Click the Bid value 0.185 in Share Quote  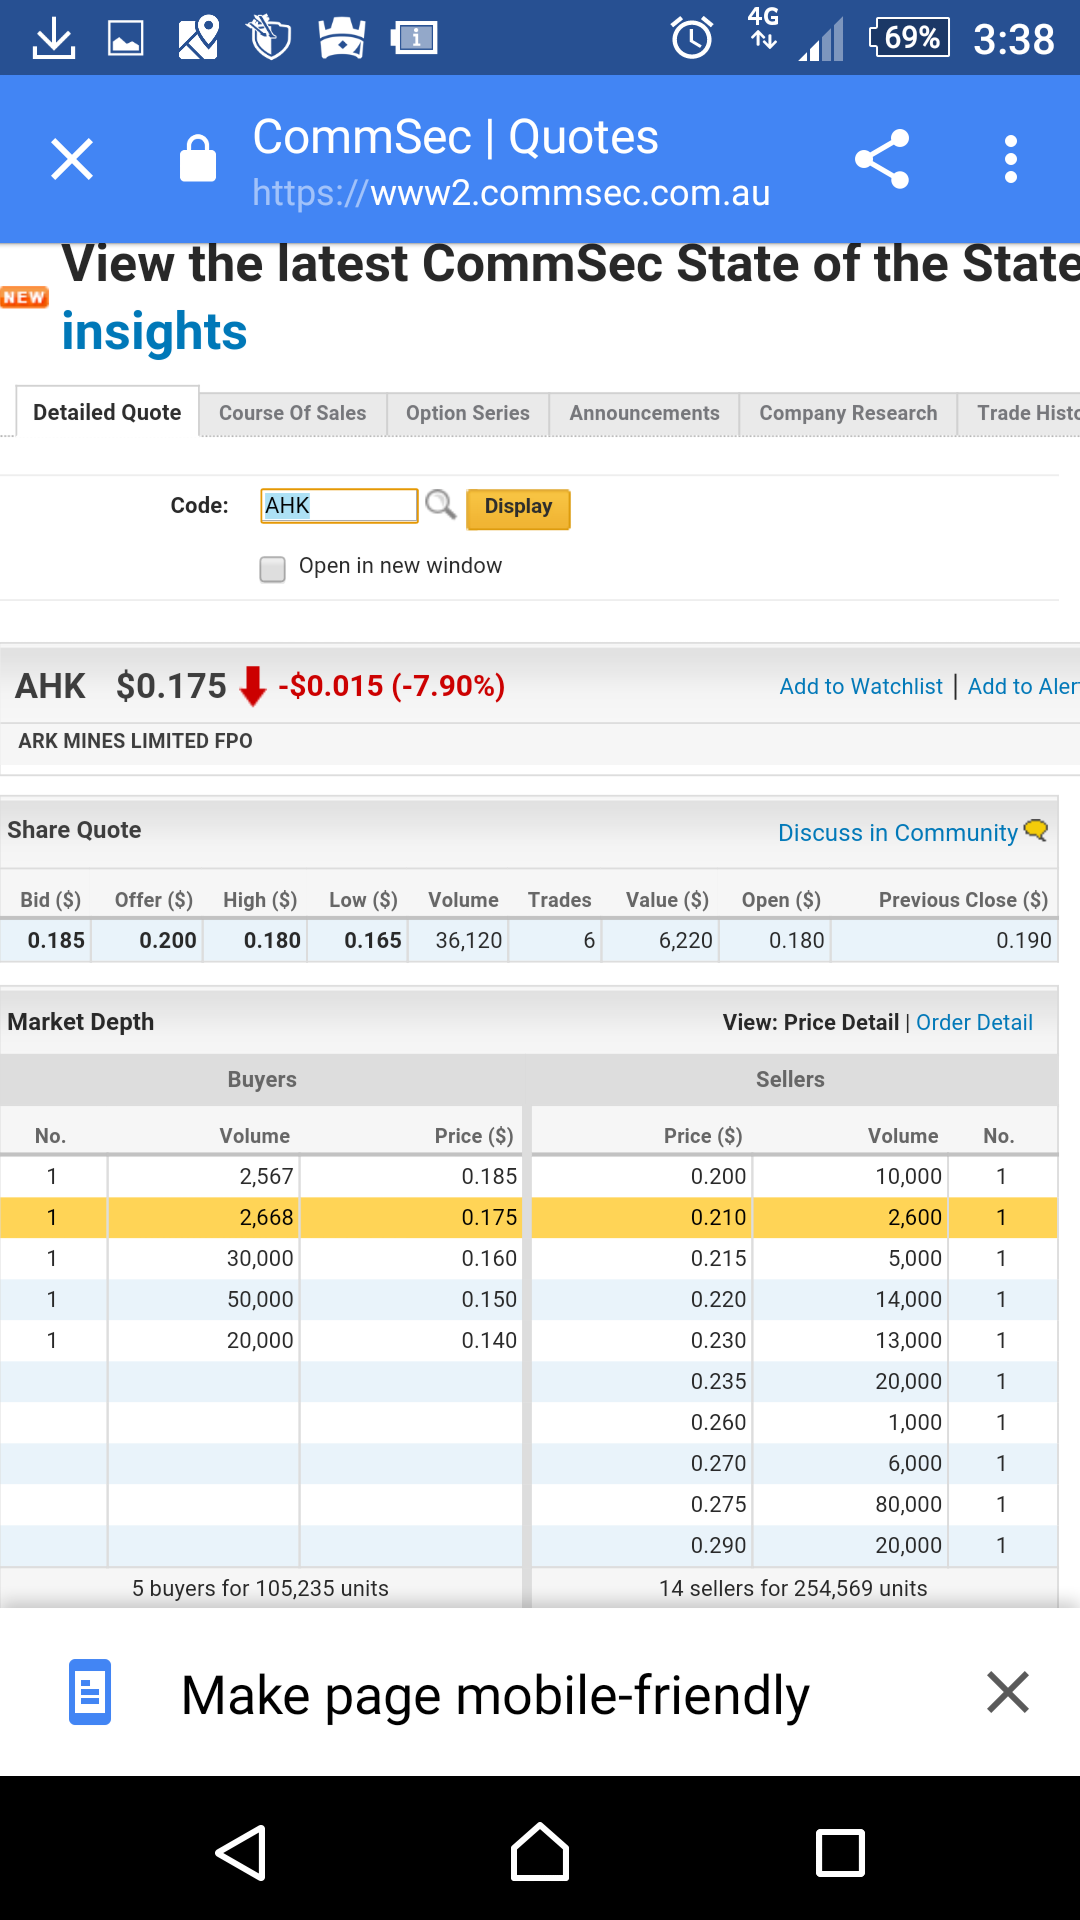[56, 940]
